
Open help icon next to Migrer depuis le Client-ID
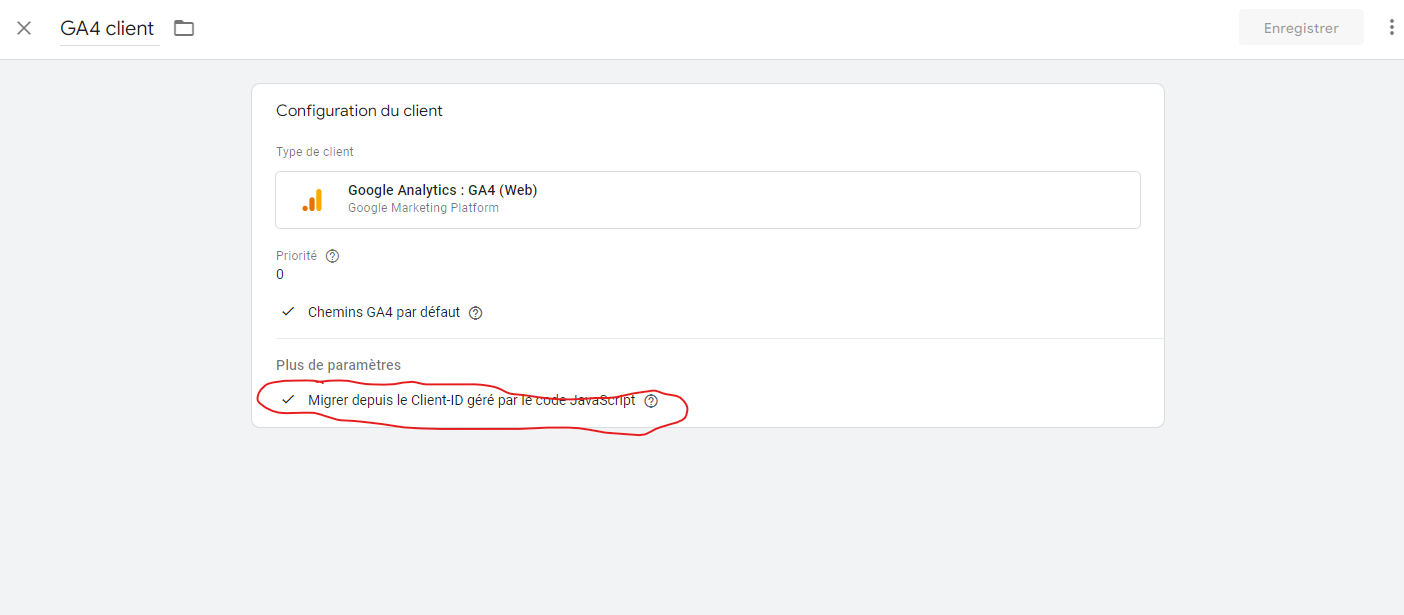tap(651, 401)
